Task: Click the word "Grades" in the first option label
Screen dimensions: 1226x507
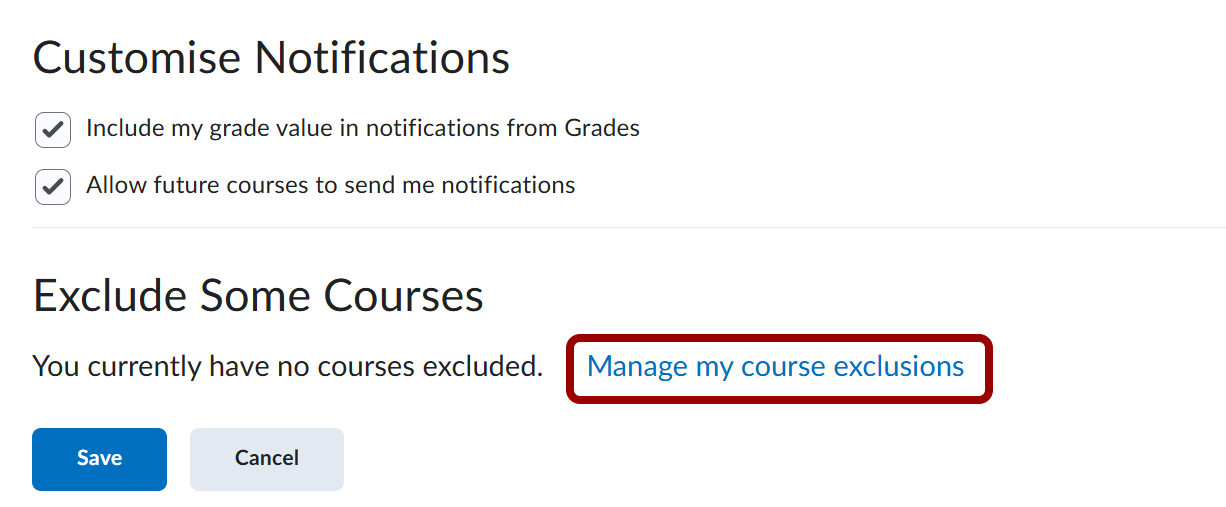Action: 602,128
